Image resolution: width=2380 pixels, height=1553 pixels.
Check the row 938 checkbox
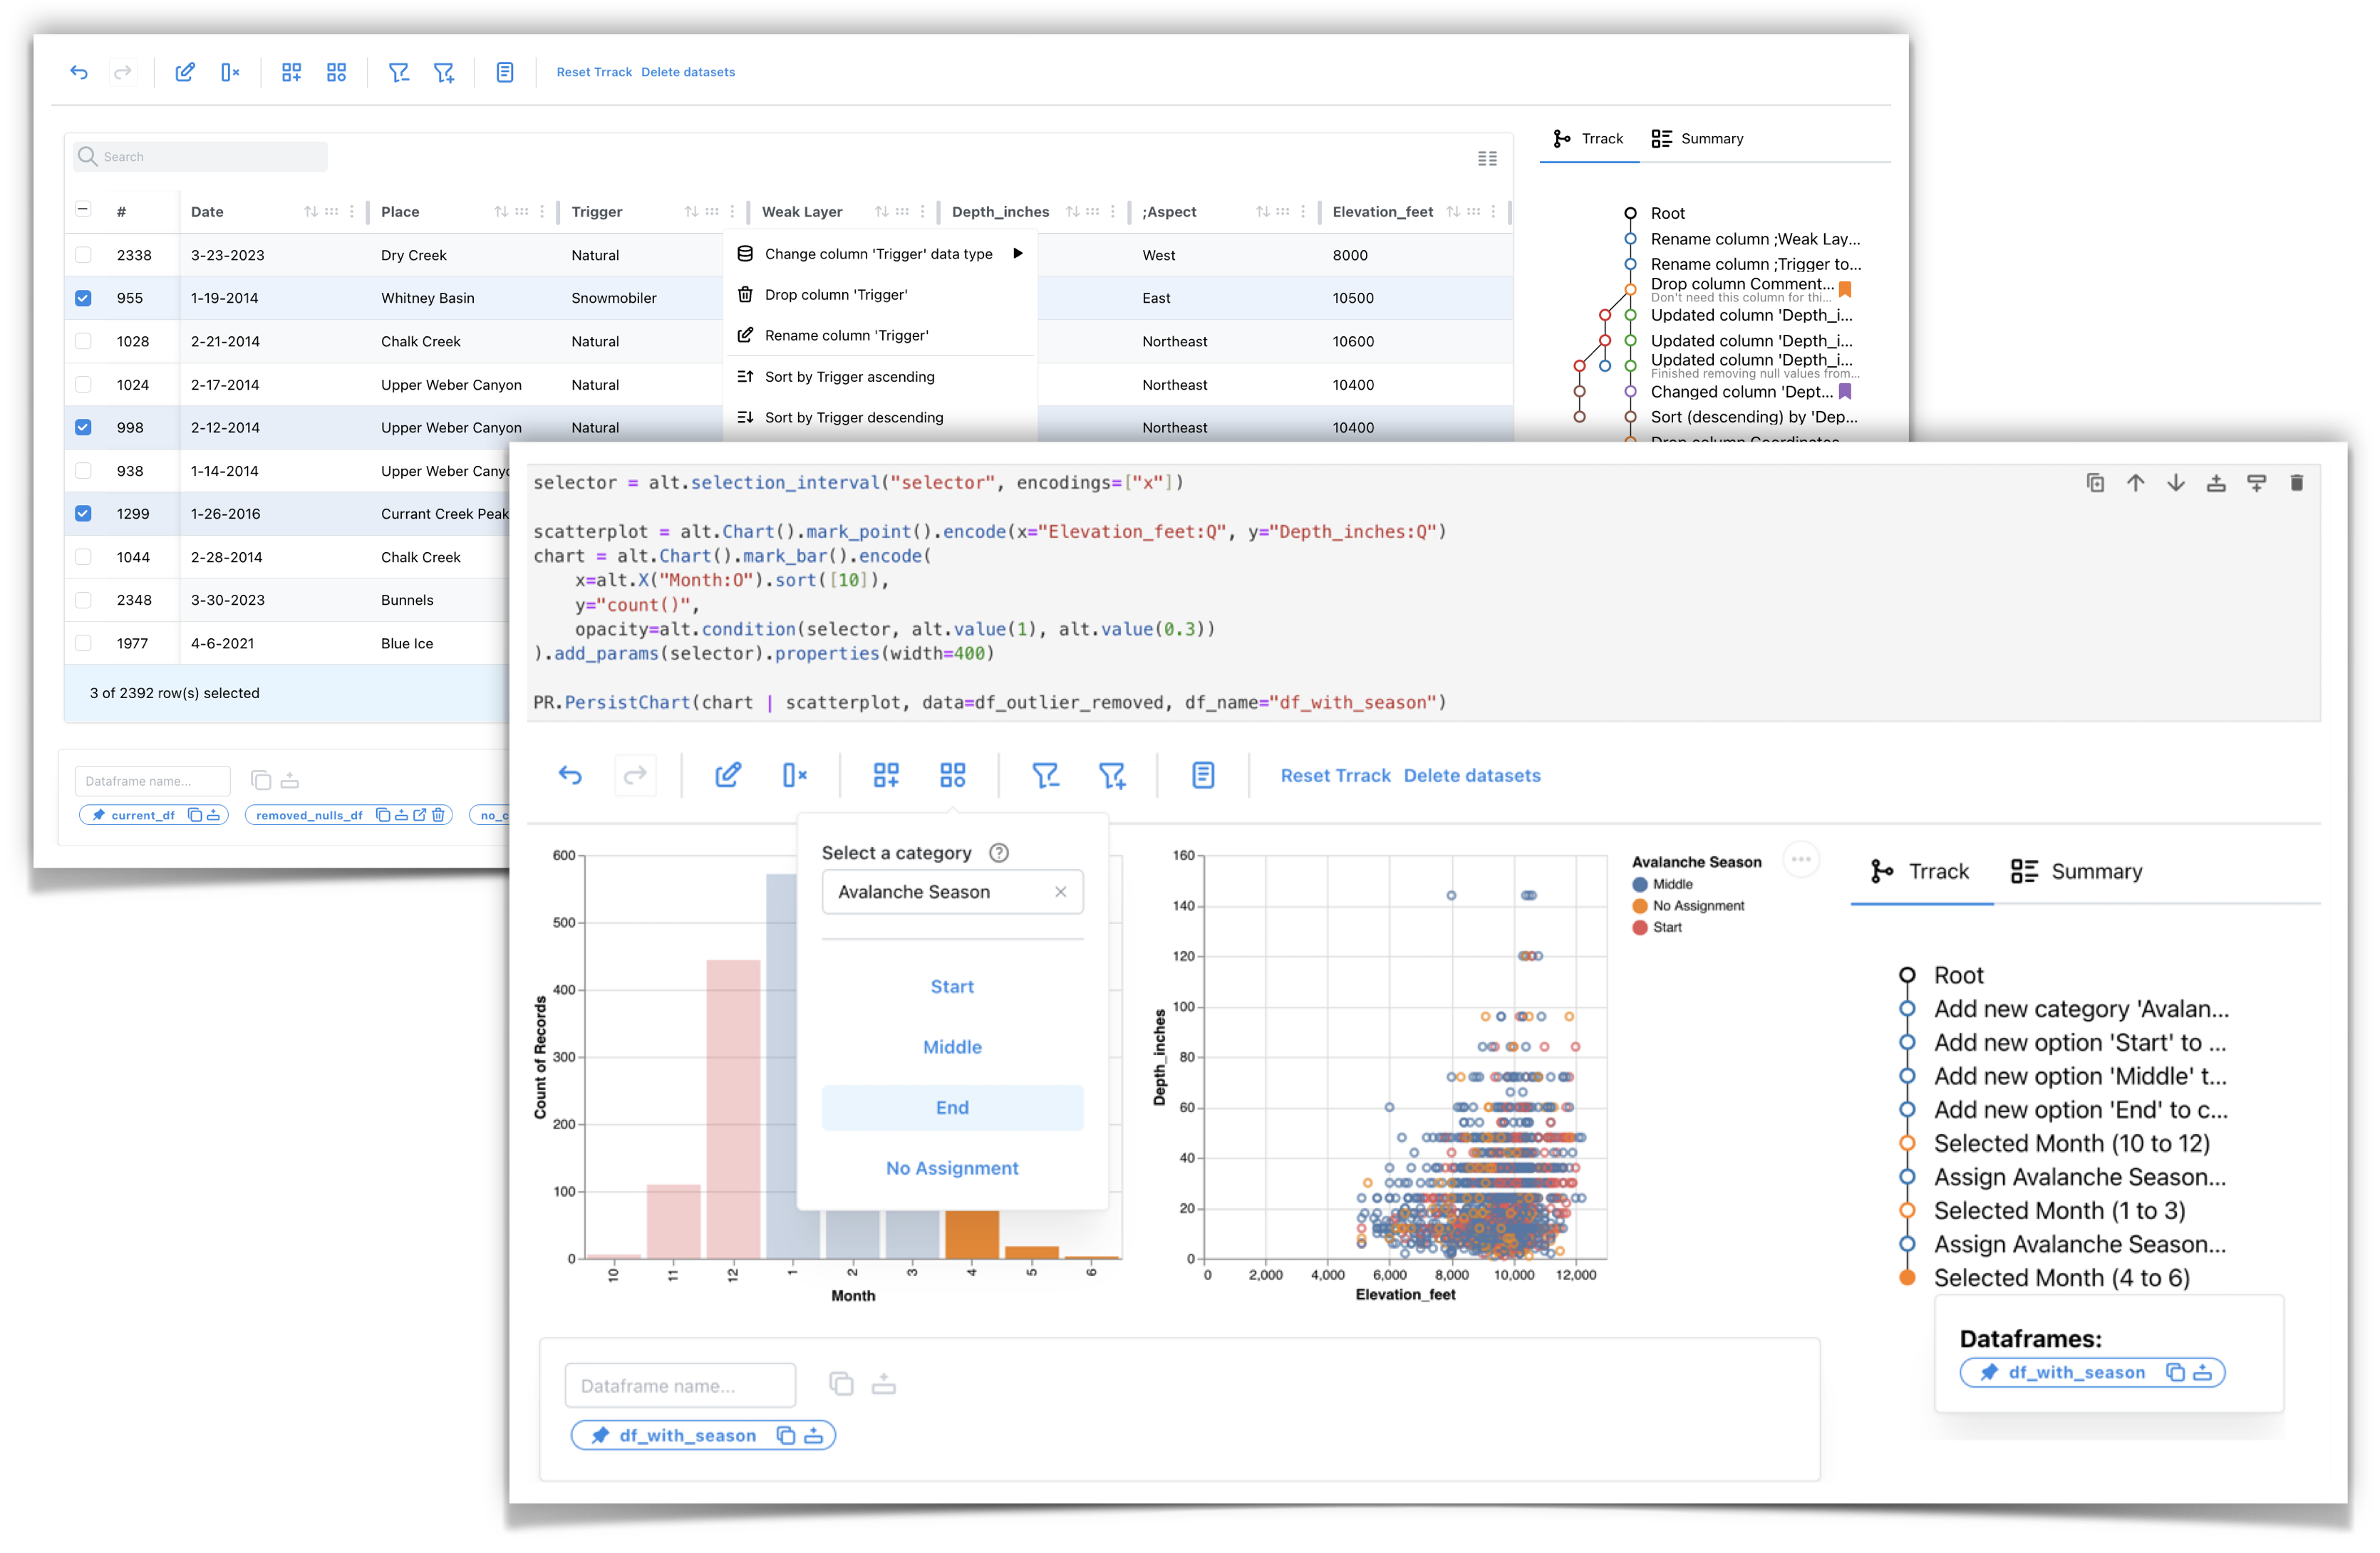click(x=83, y=470)
